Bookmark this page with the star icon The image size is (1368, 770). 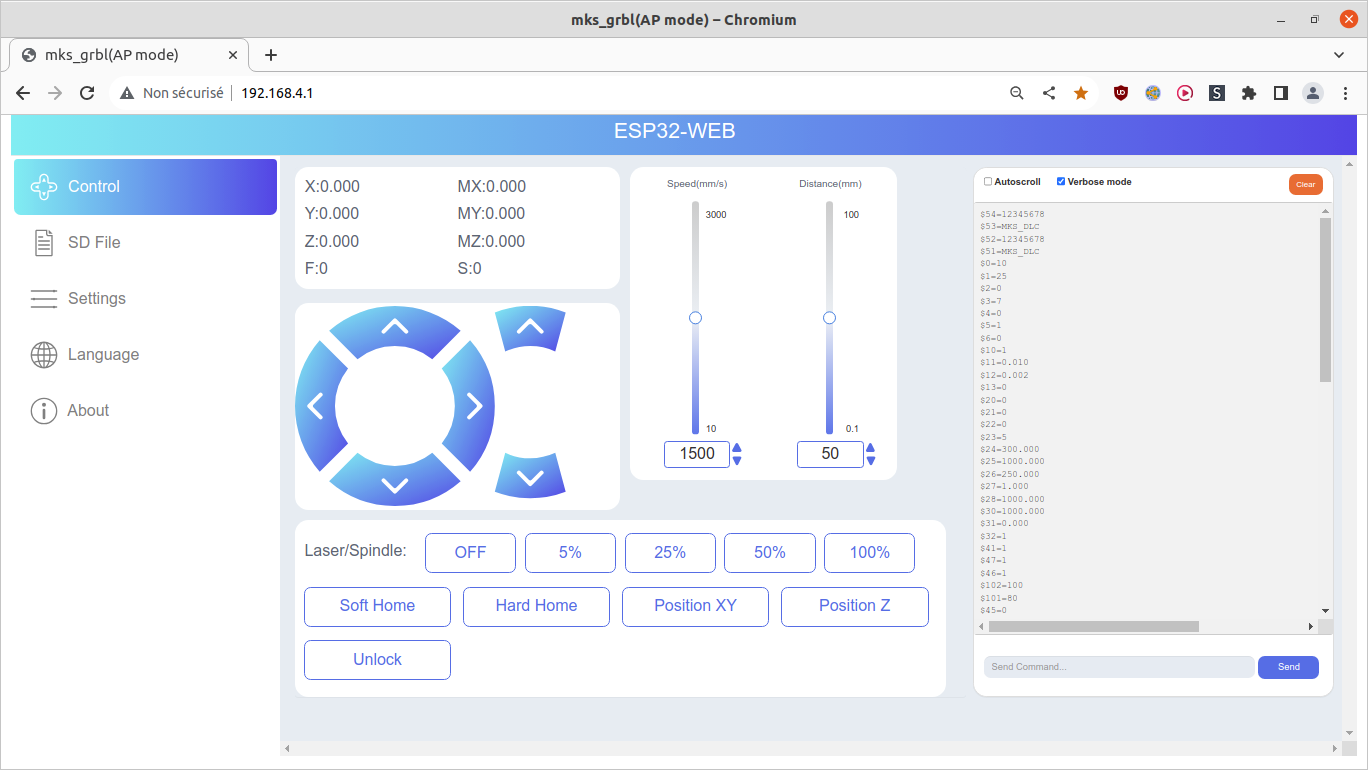coord(1081,93)
